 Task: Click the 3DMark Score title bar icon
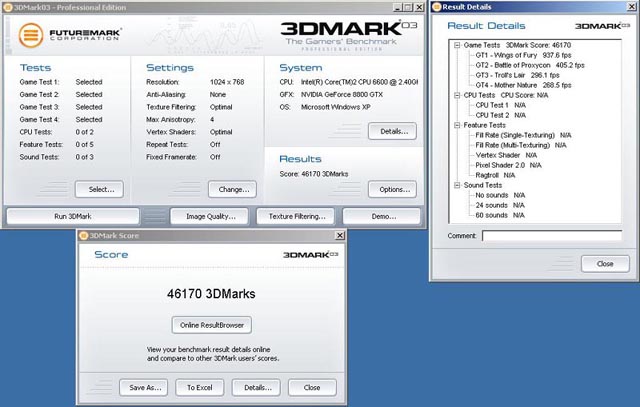click(84, 236)
